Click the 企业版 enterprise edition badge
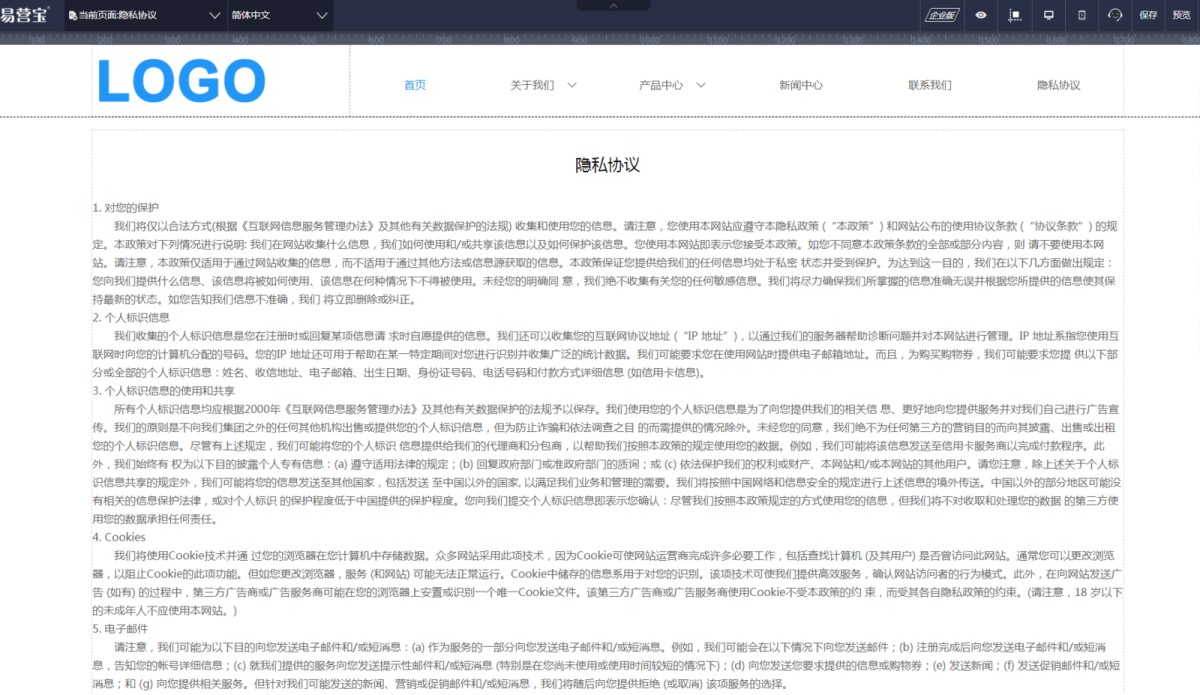Screen dimensions: 1200x695 tap(941, 15)
